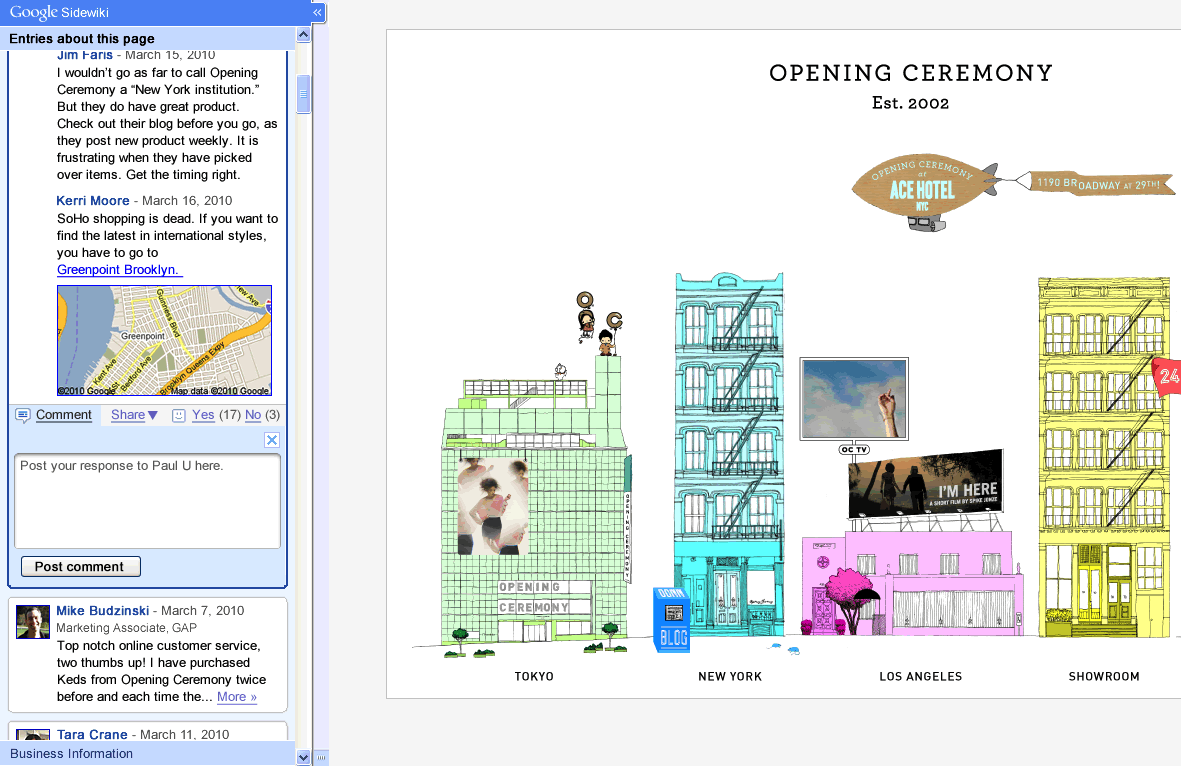Click the smiley usefulness icon
The height and width of the screenshot is (766, 1181).
[179, 415]
